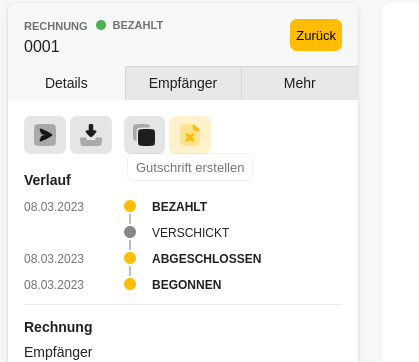Click the date next to ABGESCHLOSSEN
The height and width of the screenshot is (362, 419).
[54, 259]
